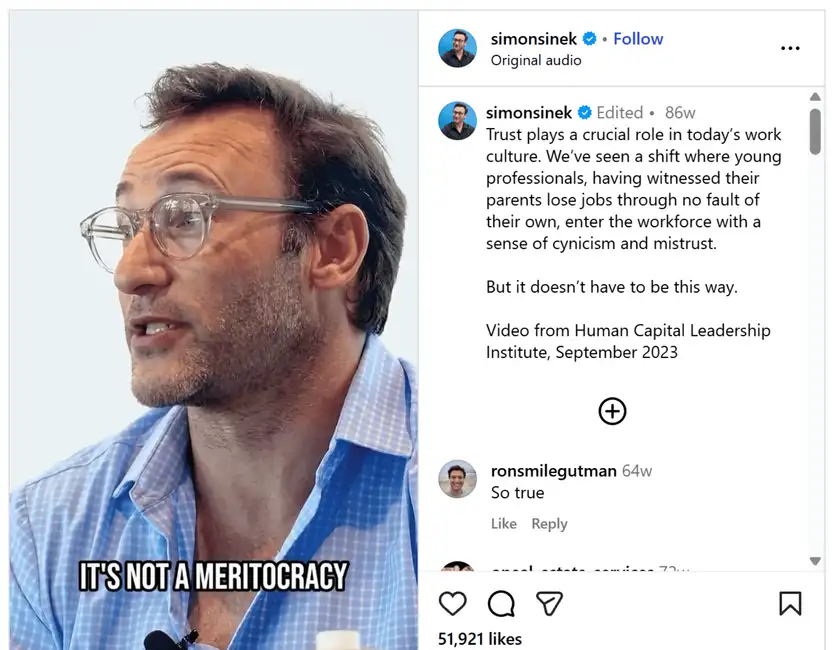Open comment bubble icon

coord(501,603)
